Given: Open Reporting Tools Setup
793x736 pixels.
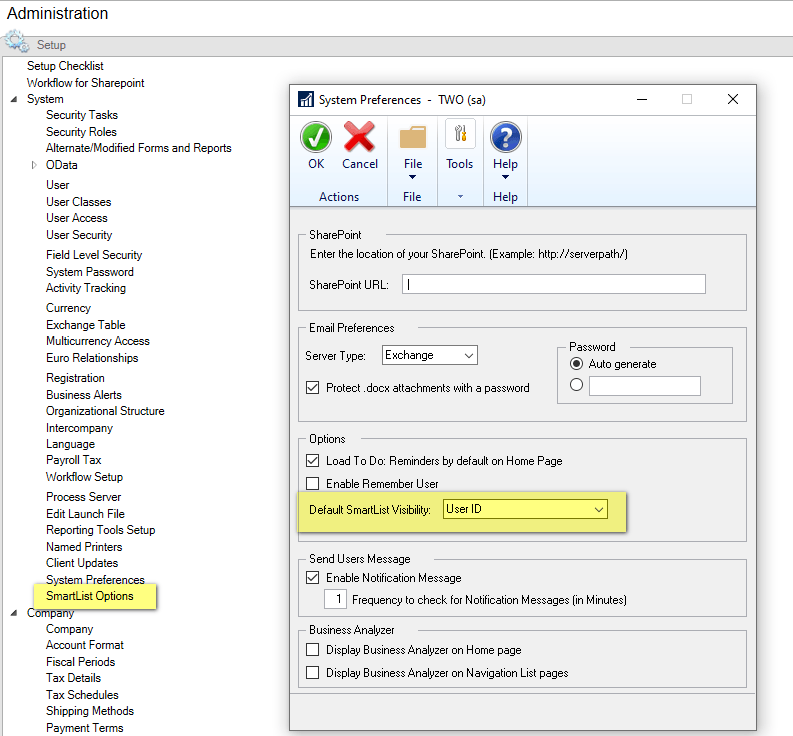Looking at the screenshot, I should (101, 530).
